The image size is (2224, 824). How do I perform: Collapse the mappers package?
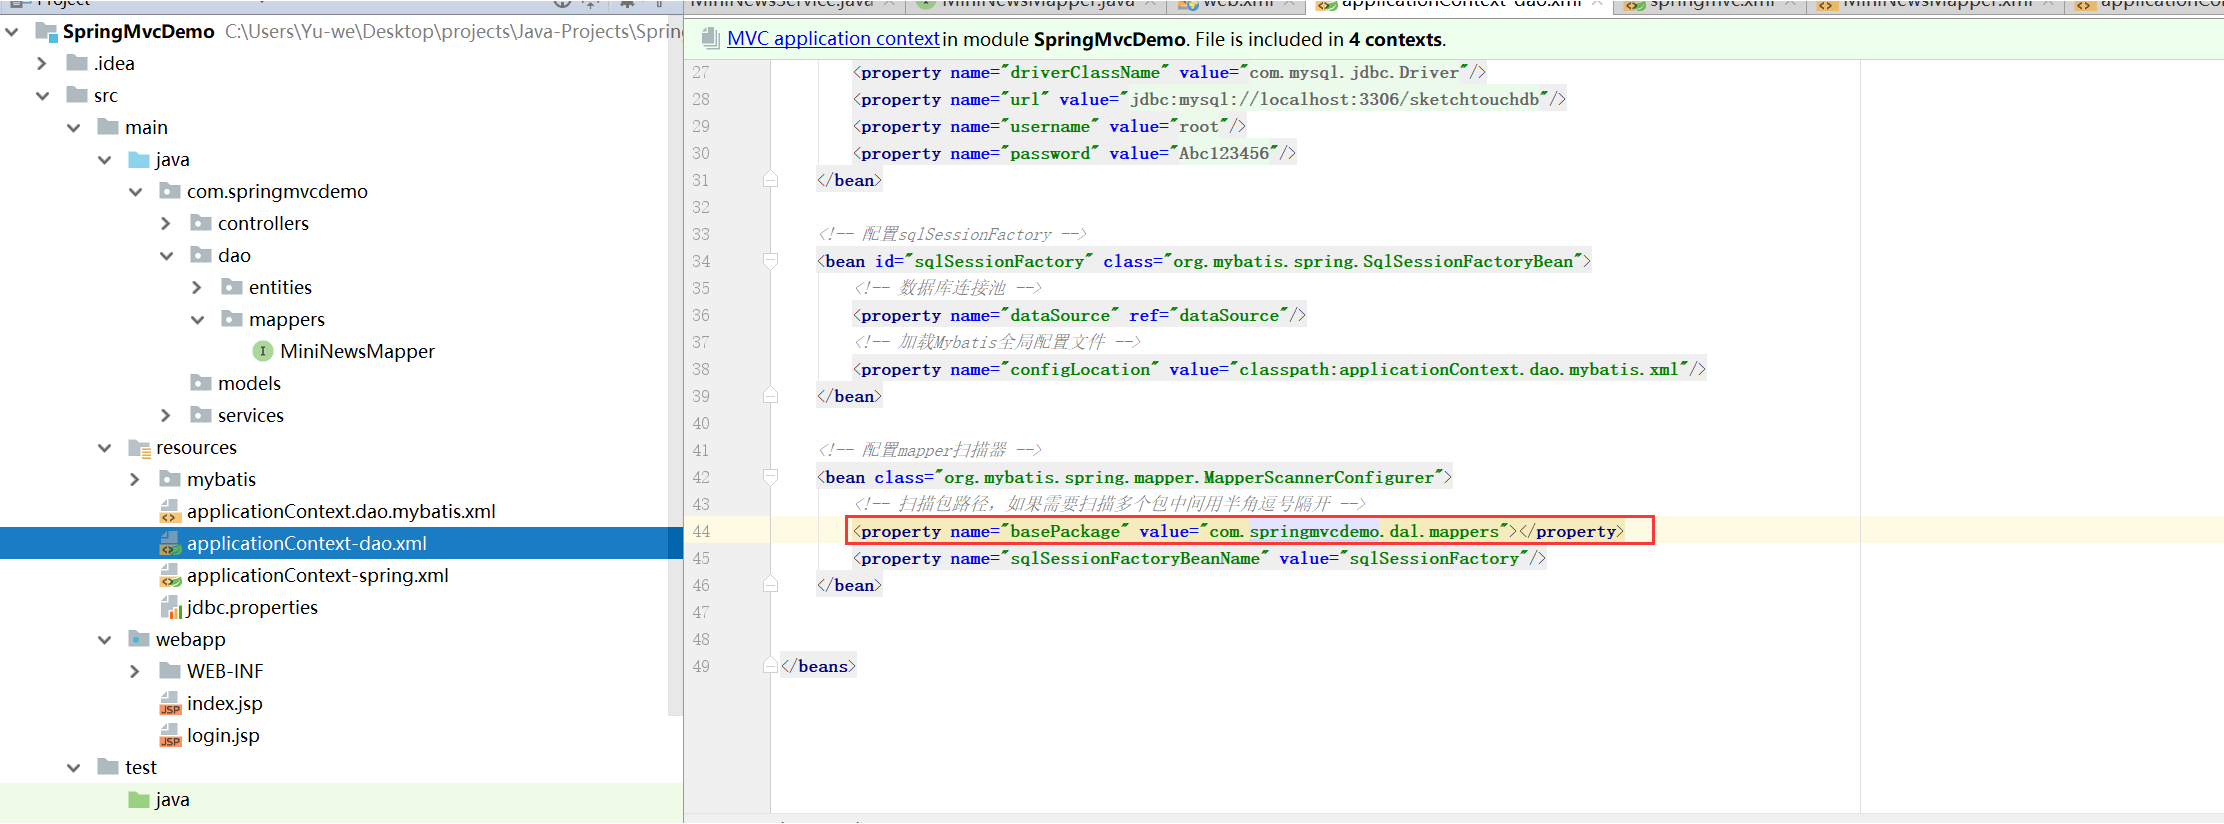pyautogui.click(x=197, y=319)
